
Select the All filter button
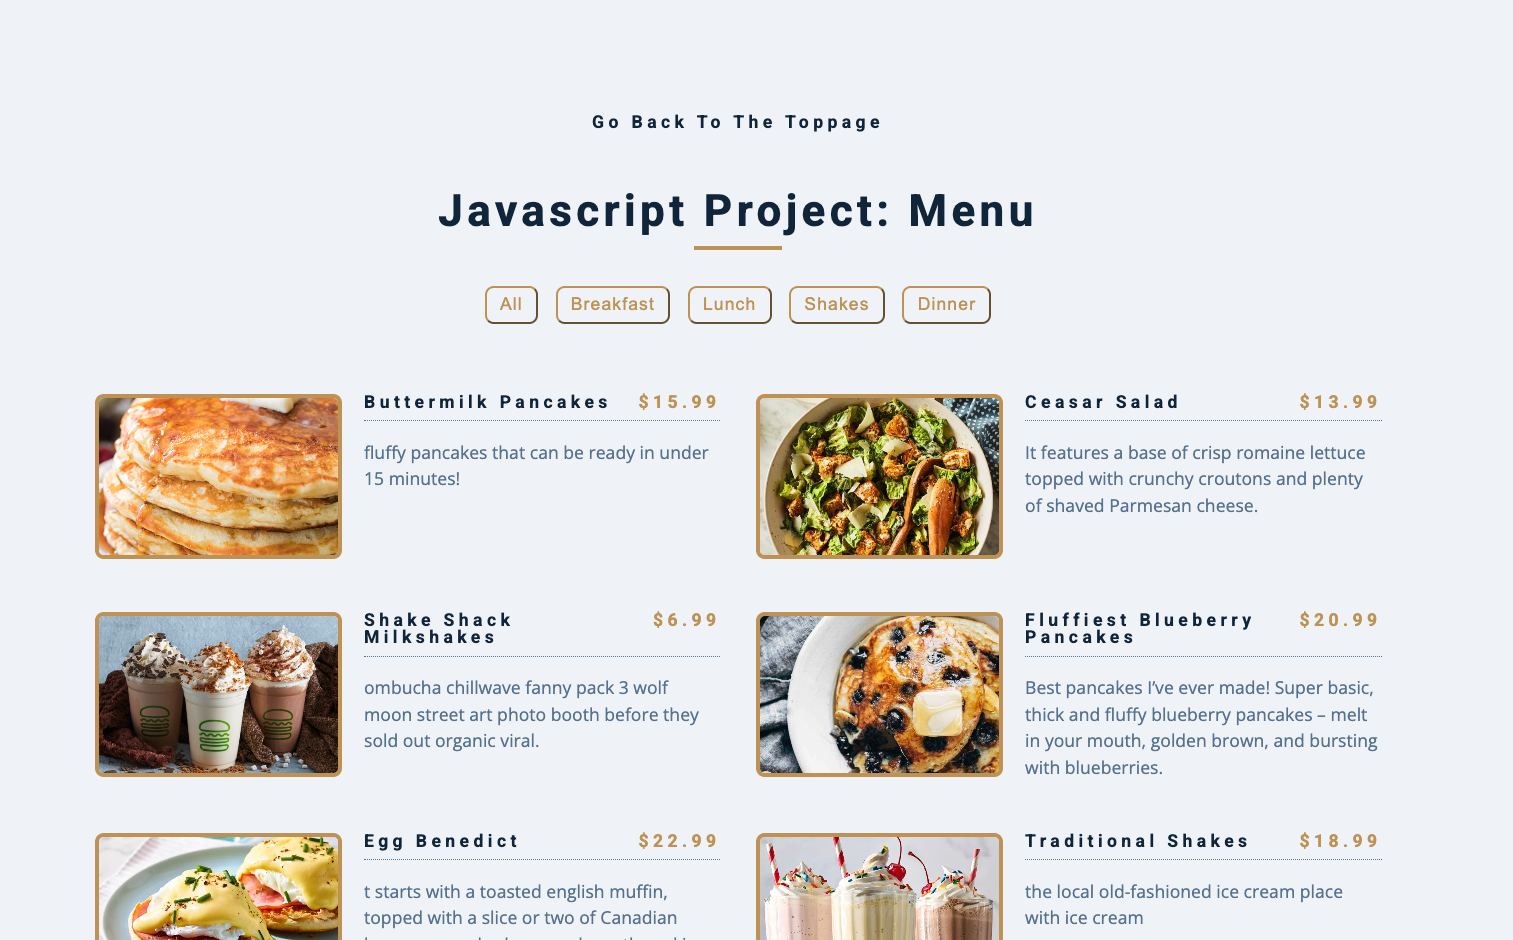point(511,305)
